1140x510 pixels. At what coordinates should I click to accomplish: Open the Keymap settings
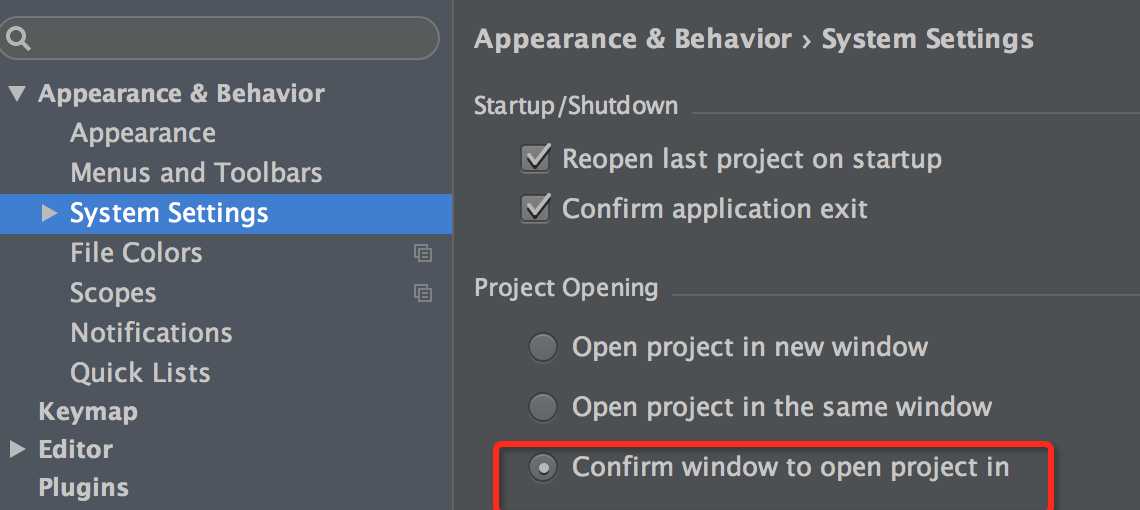(88, 412)
